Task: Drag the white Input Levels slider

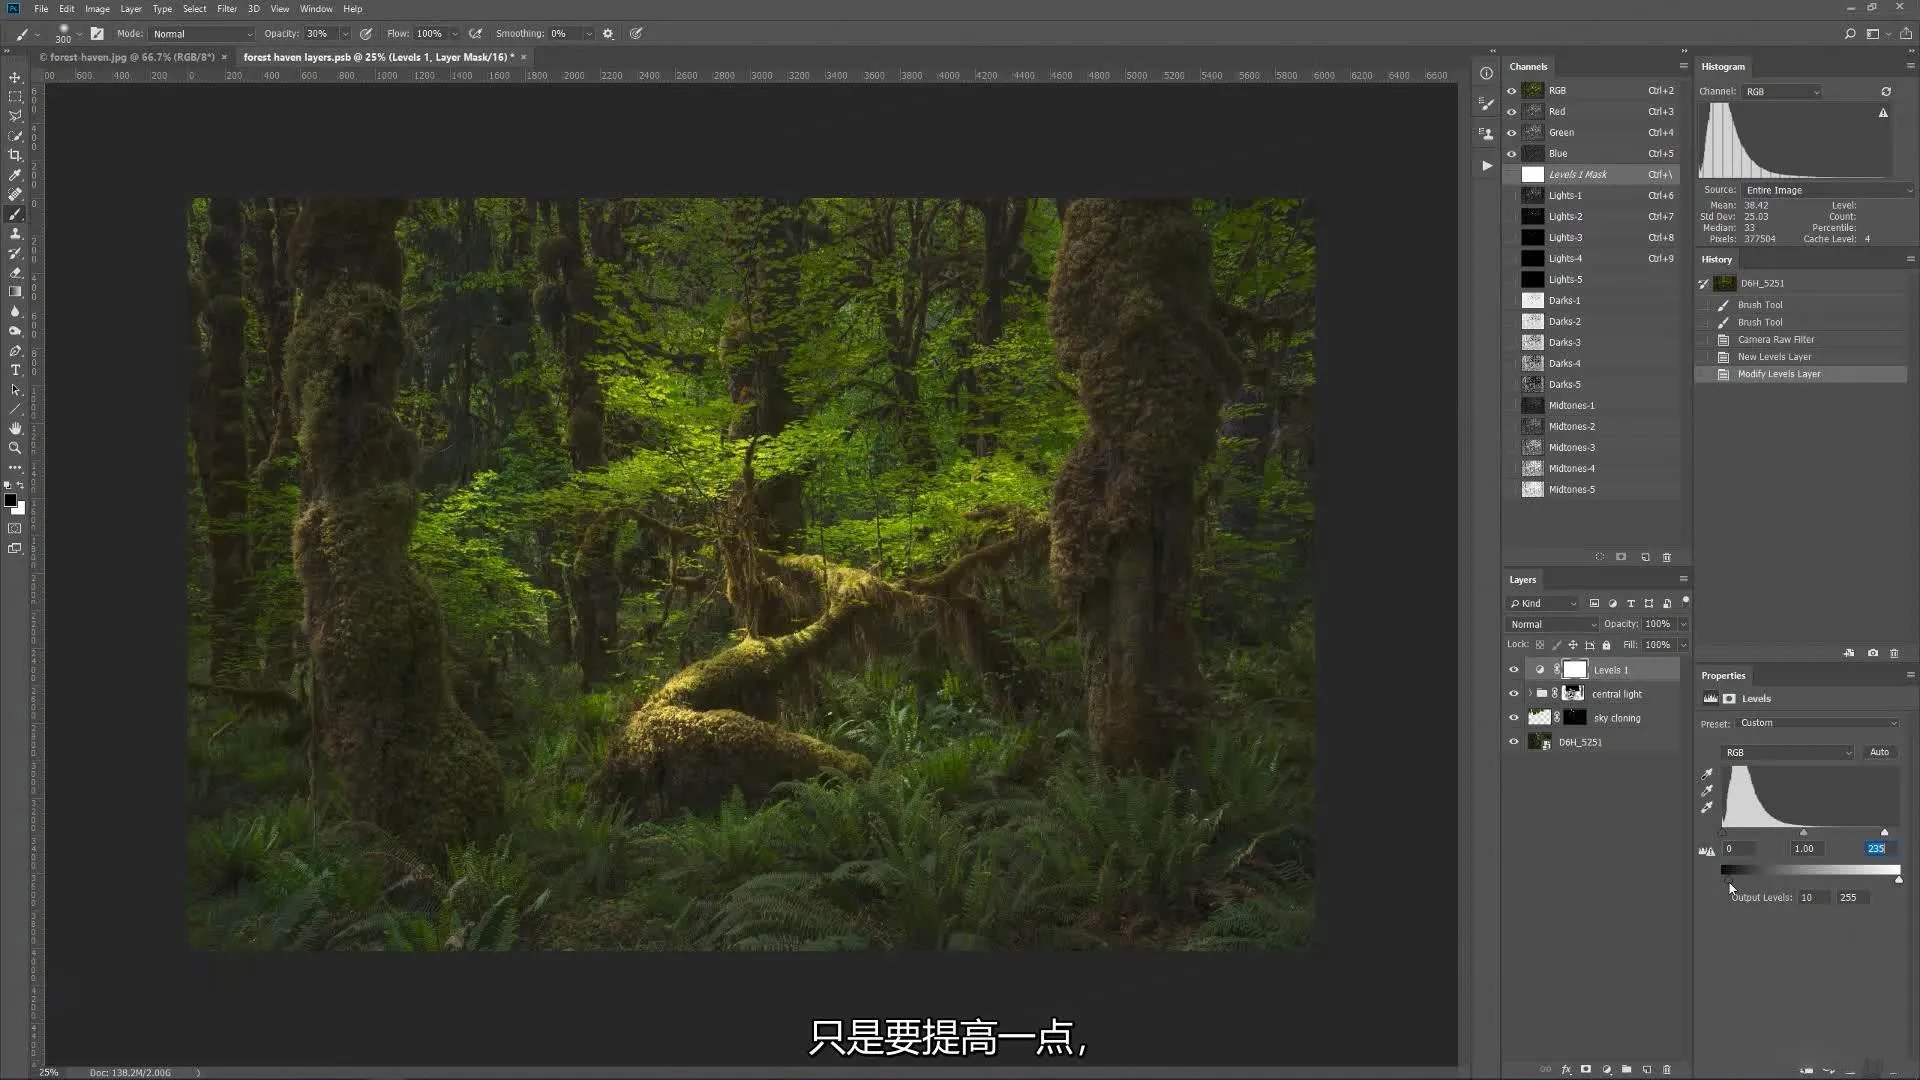Action: point(1884,829)
